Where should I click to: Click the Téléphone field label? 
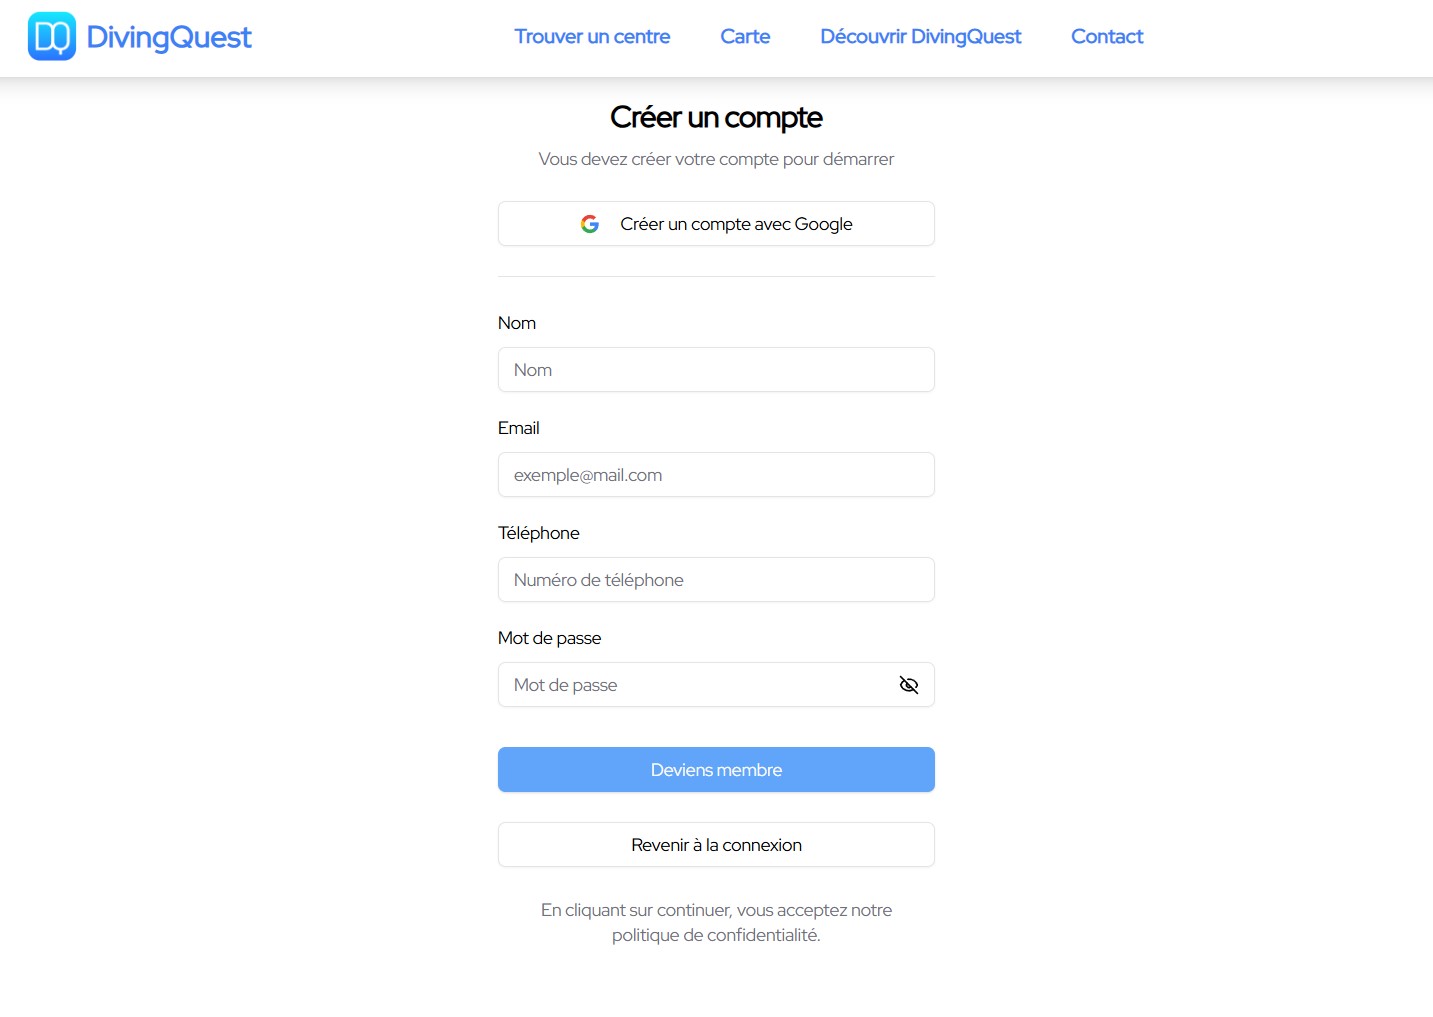538,533
